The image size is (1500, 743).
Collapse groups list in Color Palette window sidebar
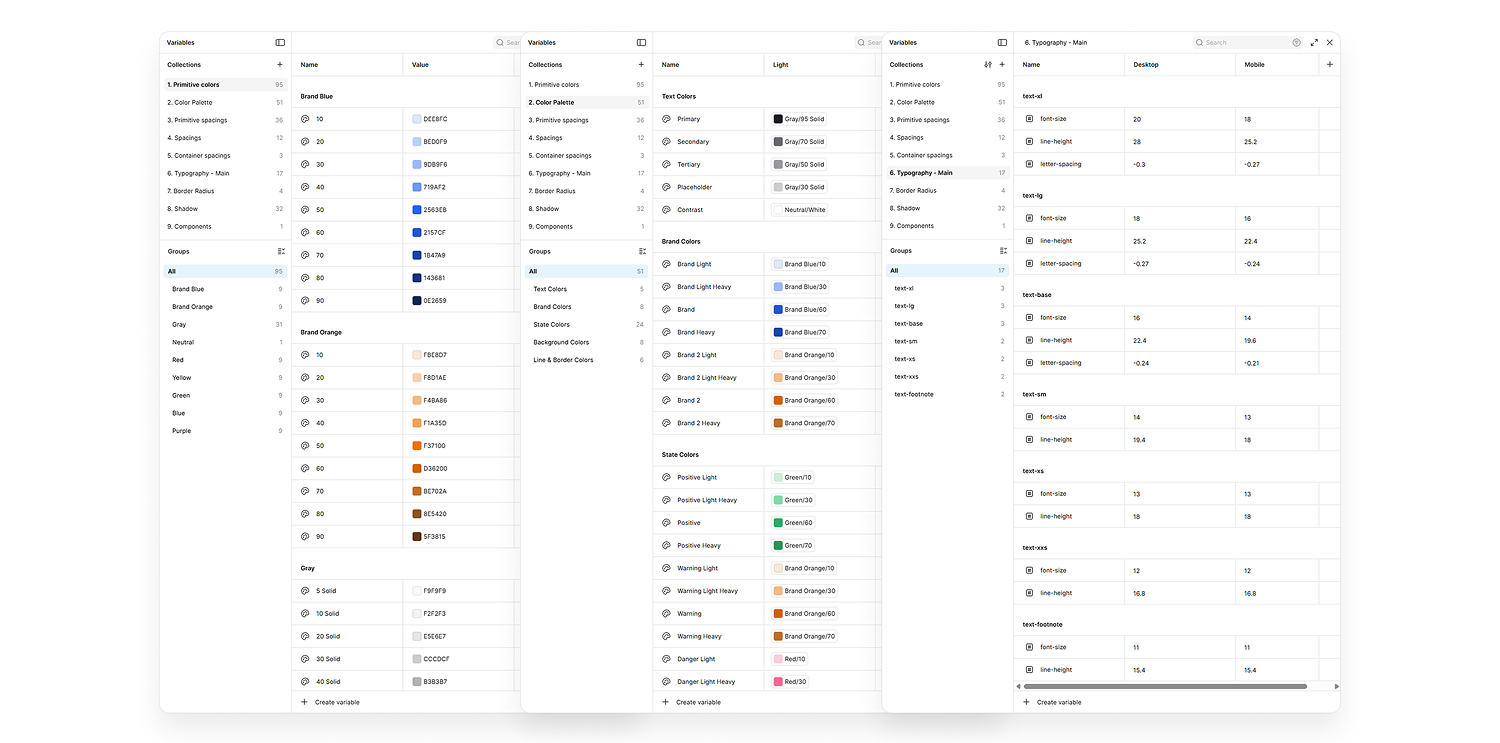[x=642, y=252]
